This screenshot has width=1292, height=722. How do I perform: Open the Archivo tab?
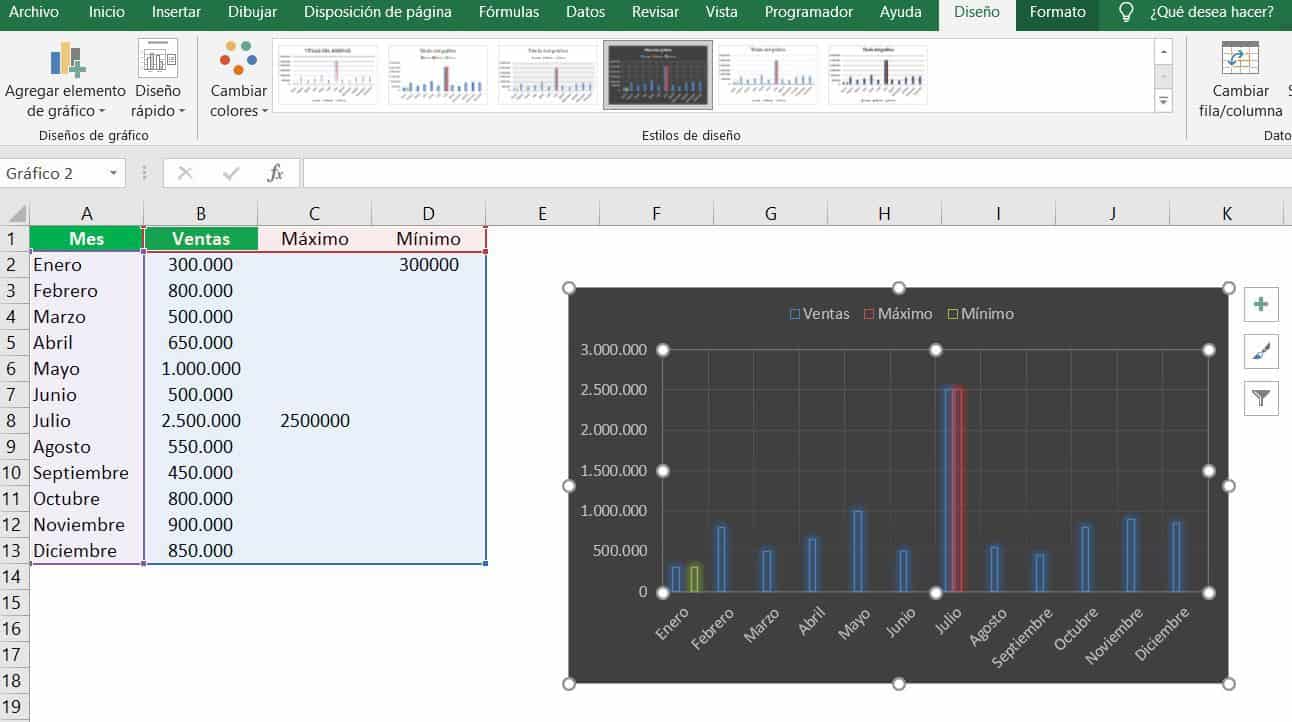tap(34, 12)
